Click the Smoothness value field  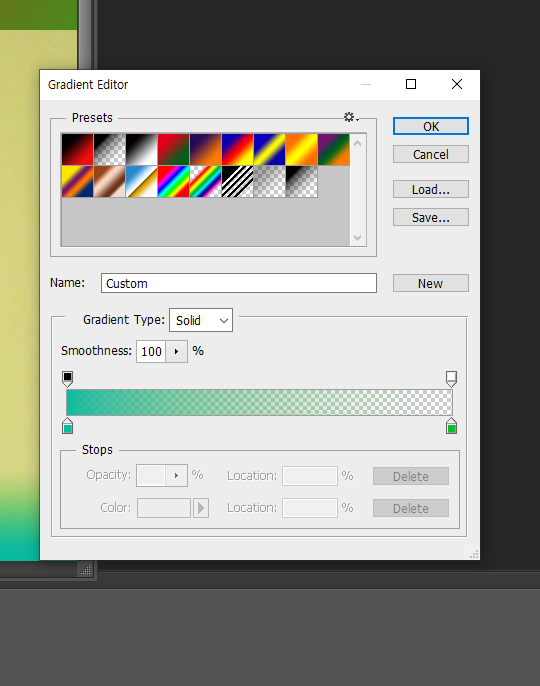pyautogui.click(x=151, y=351)
